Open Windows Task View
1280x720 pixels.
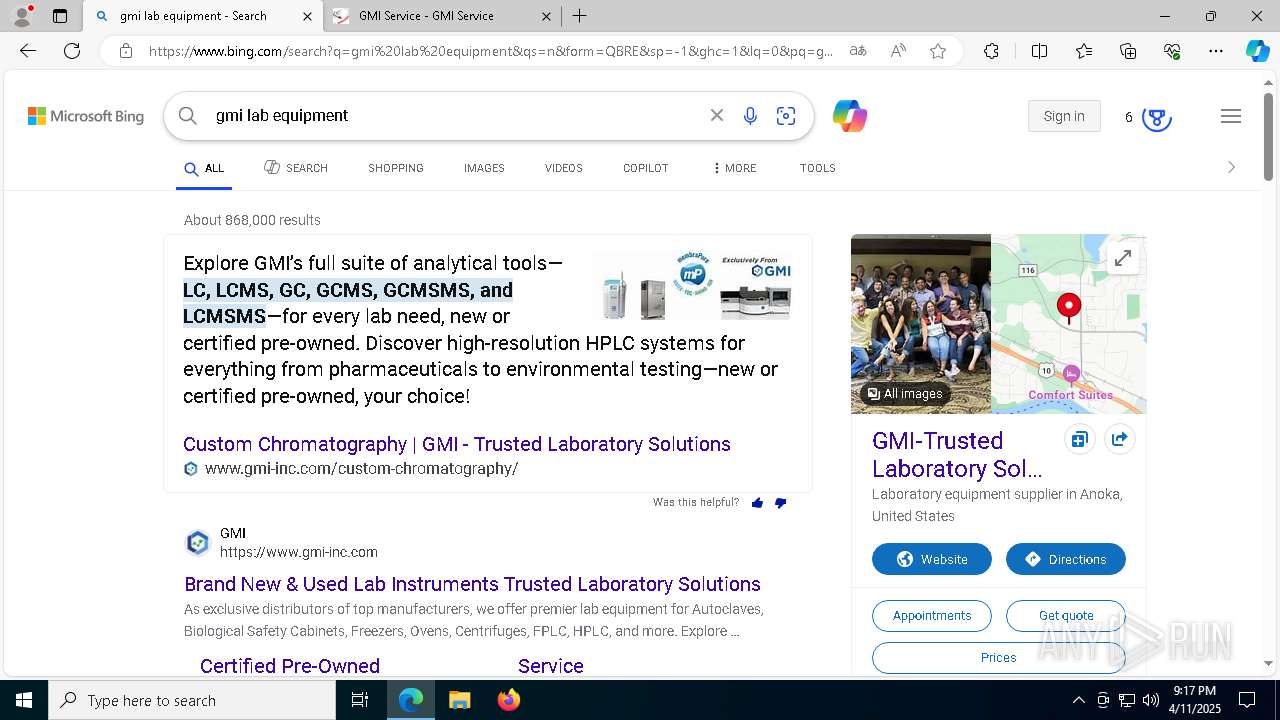click(360, 700)
